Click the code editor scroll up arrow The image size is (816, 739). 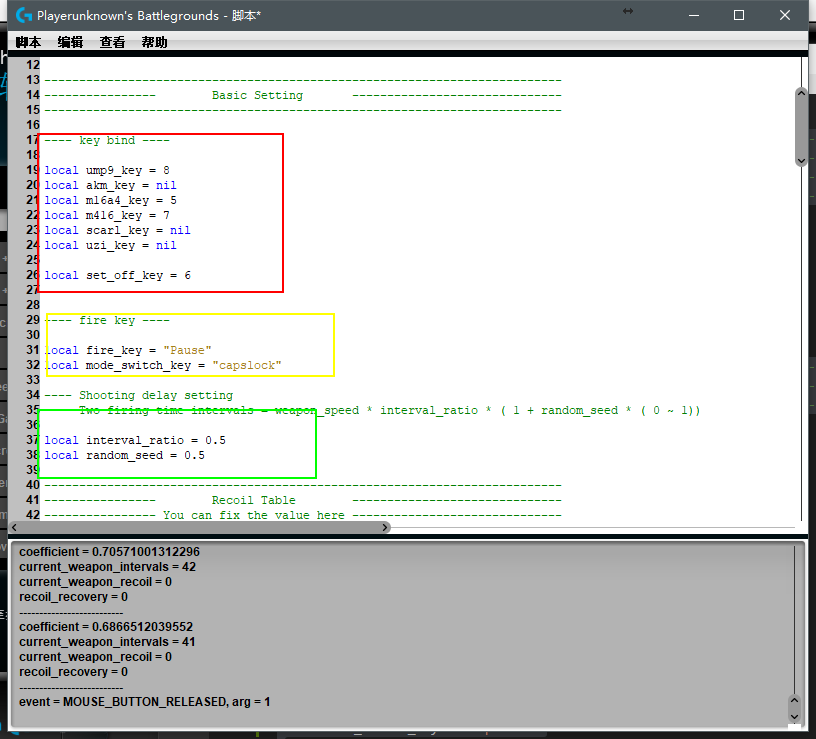[801, 93]
